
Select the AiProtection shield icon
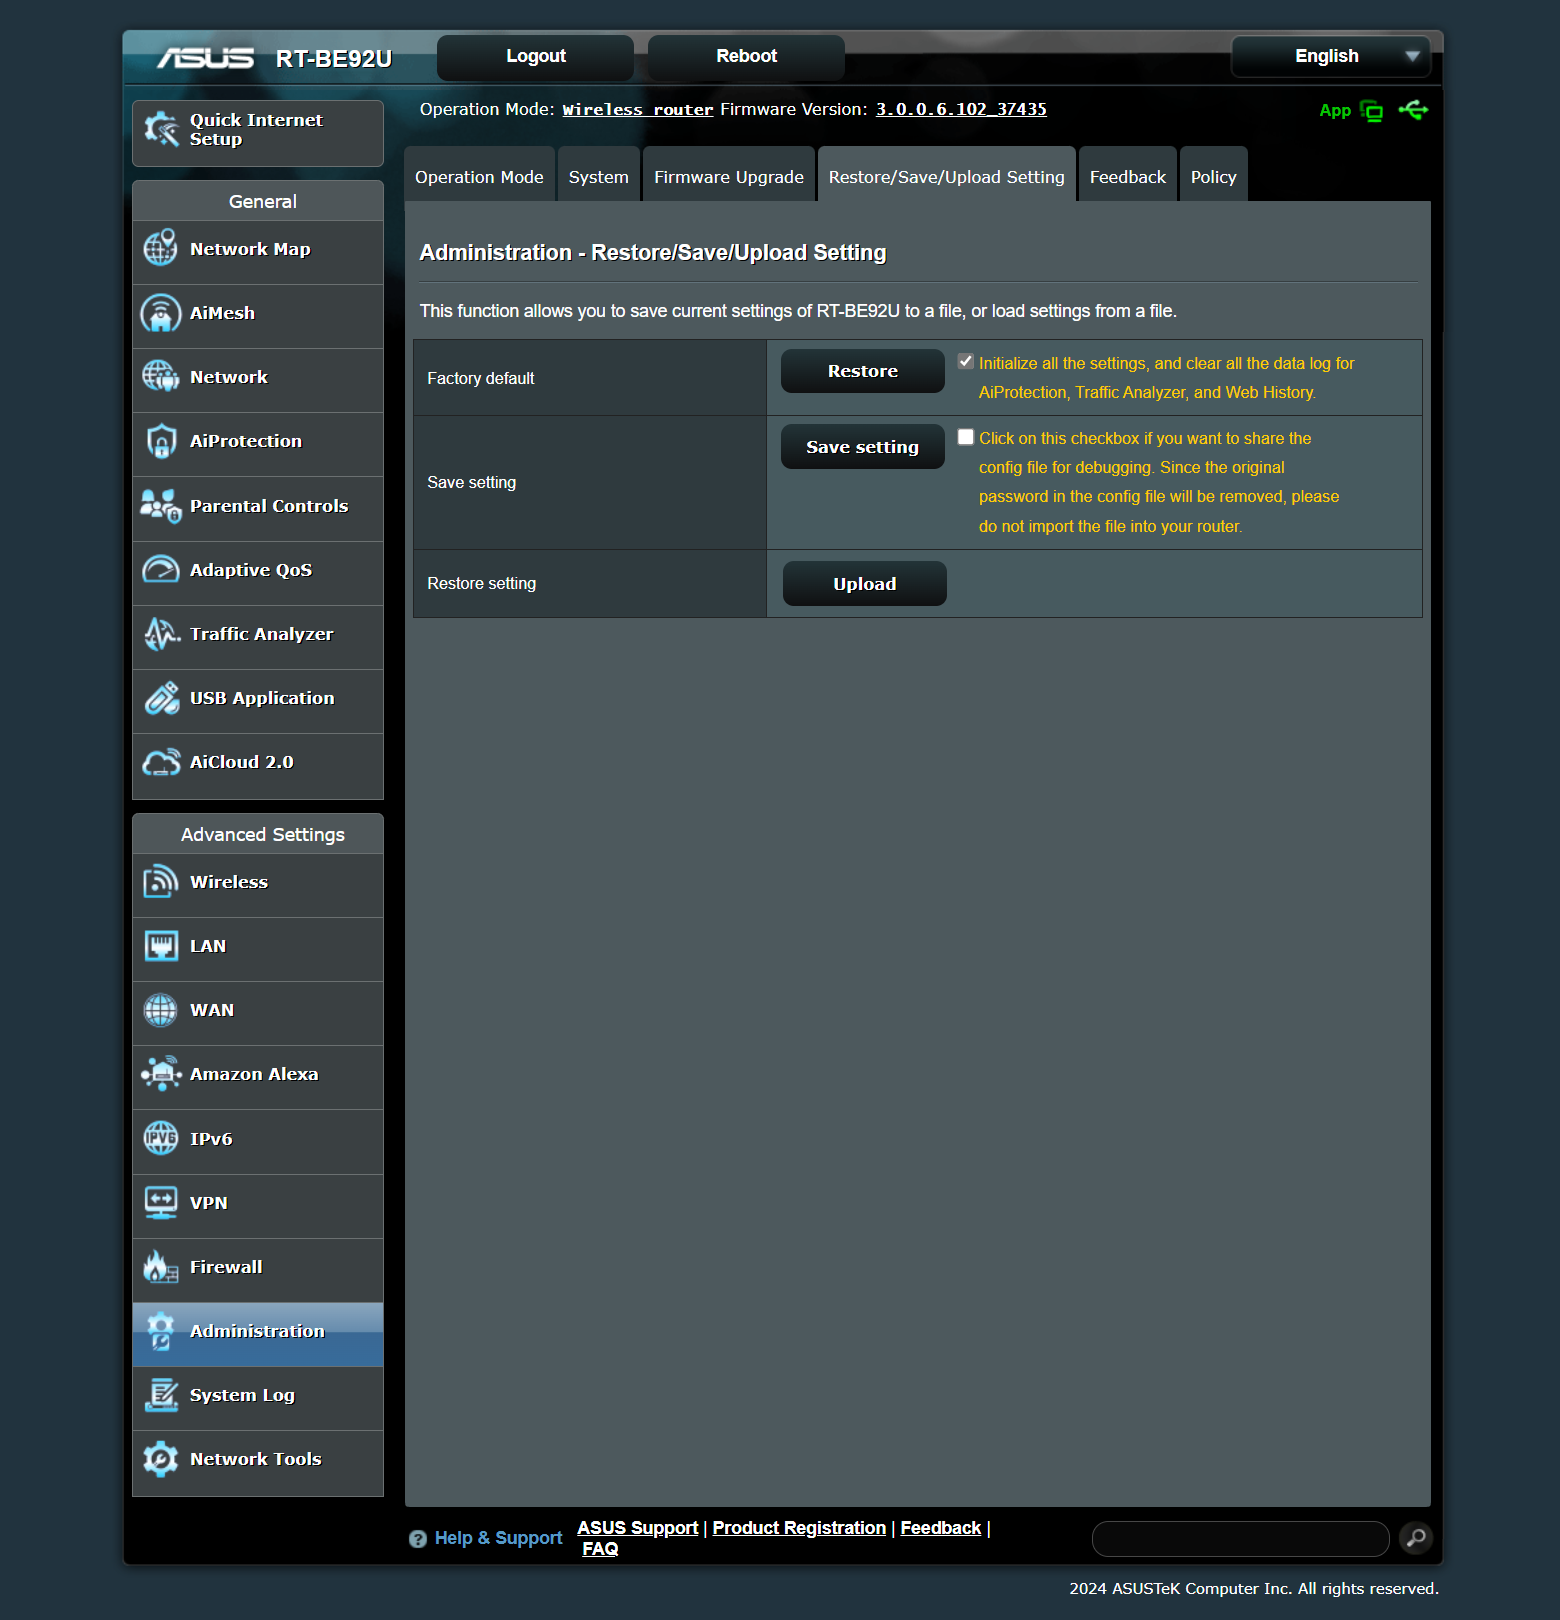[x=161, y=441]
